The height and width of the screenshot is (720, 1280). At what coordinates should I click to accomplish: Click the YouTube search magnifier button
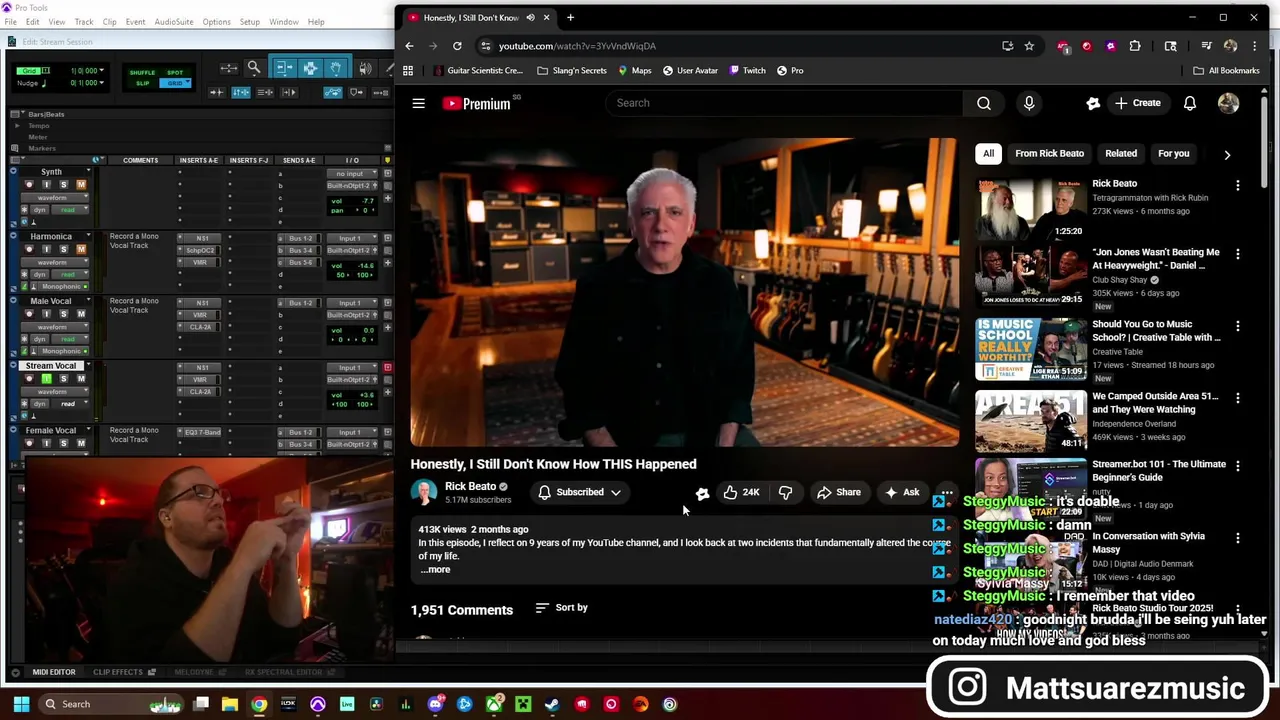[984, 103]
